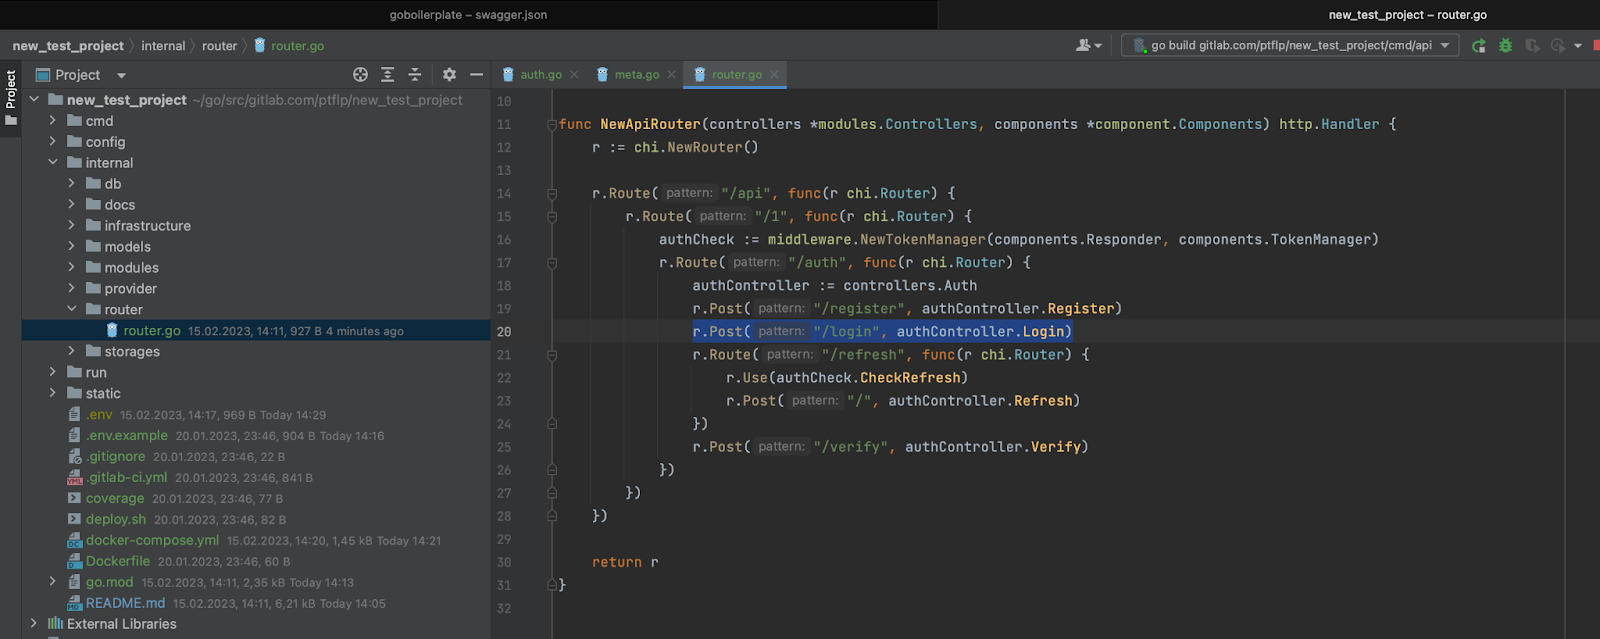1600x639 pixels.
Task: Switch to the auth.go editor tab
Action: [540, 75]
